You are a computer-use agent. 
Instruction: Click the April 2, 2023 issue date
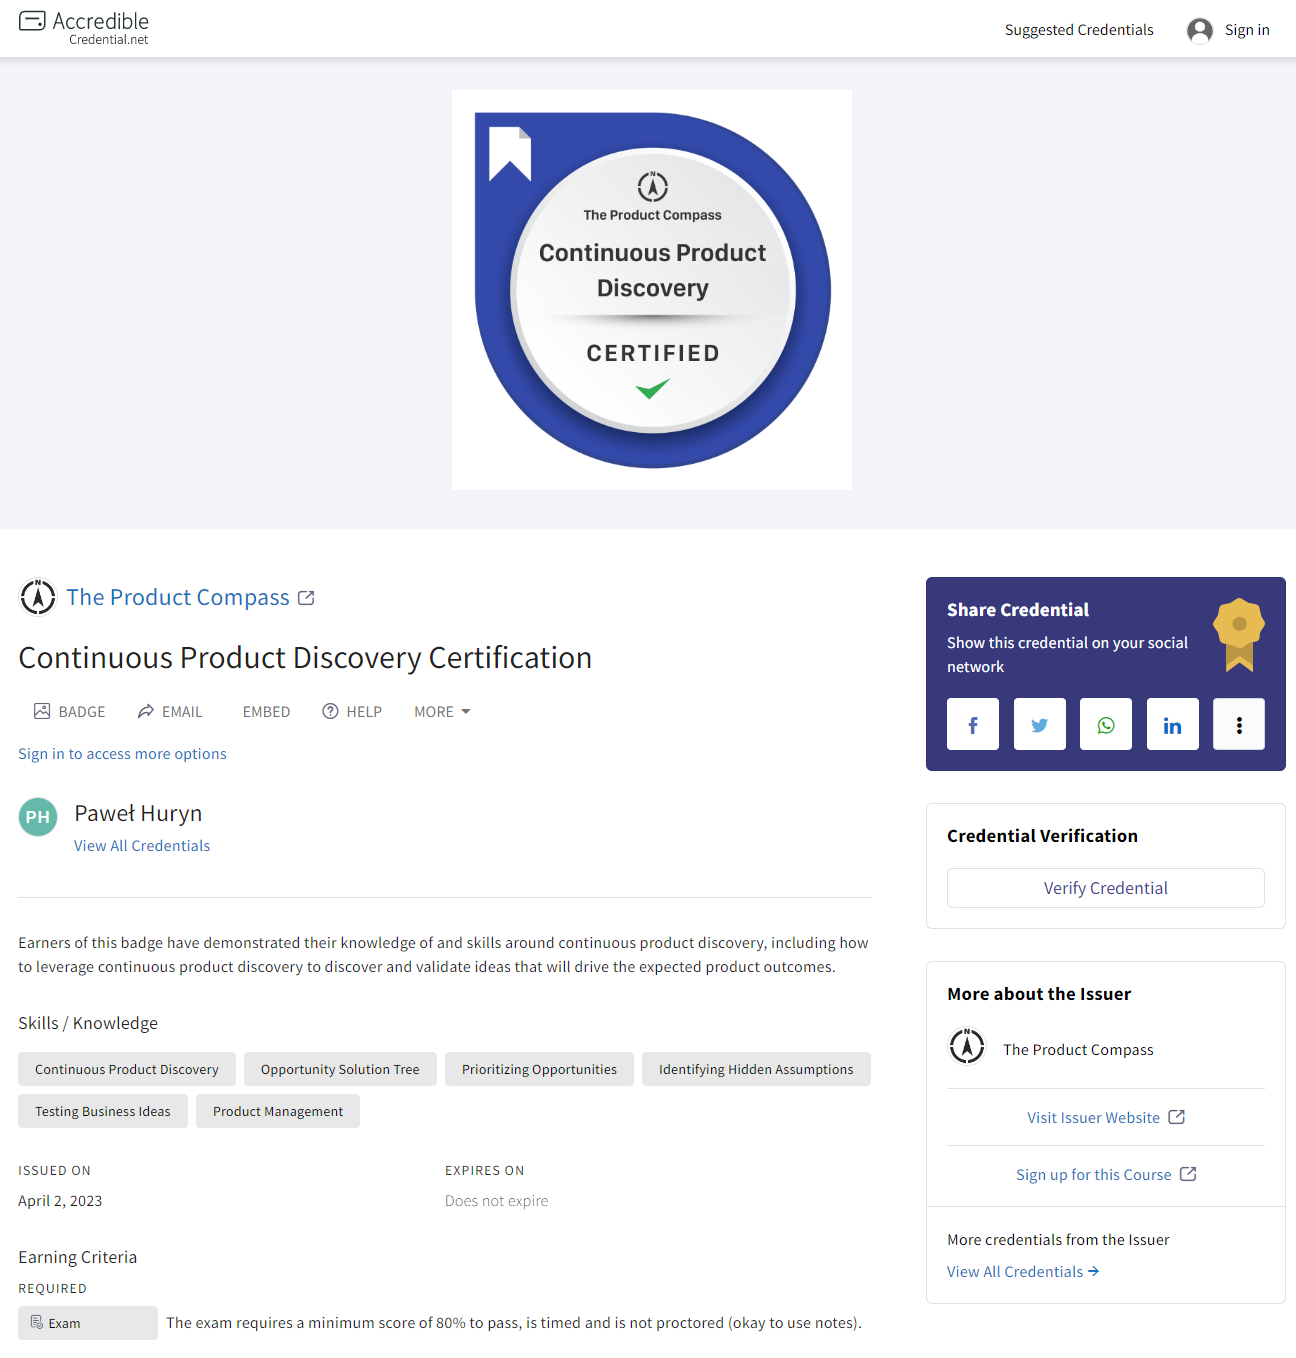pyautogui.click(x=60, y=1201)
